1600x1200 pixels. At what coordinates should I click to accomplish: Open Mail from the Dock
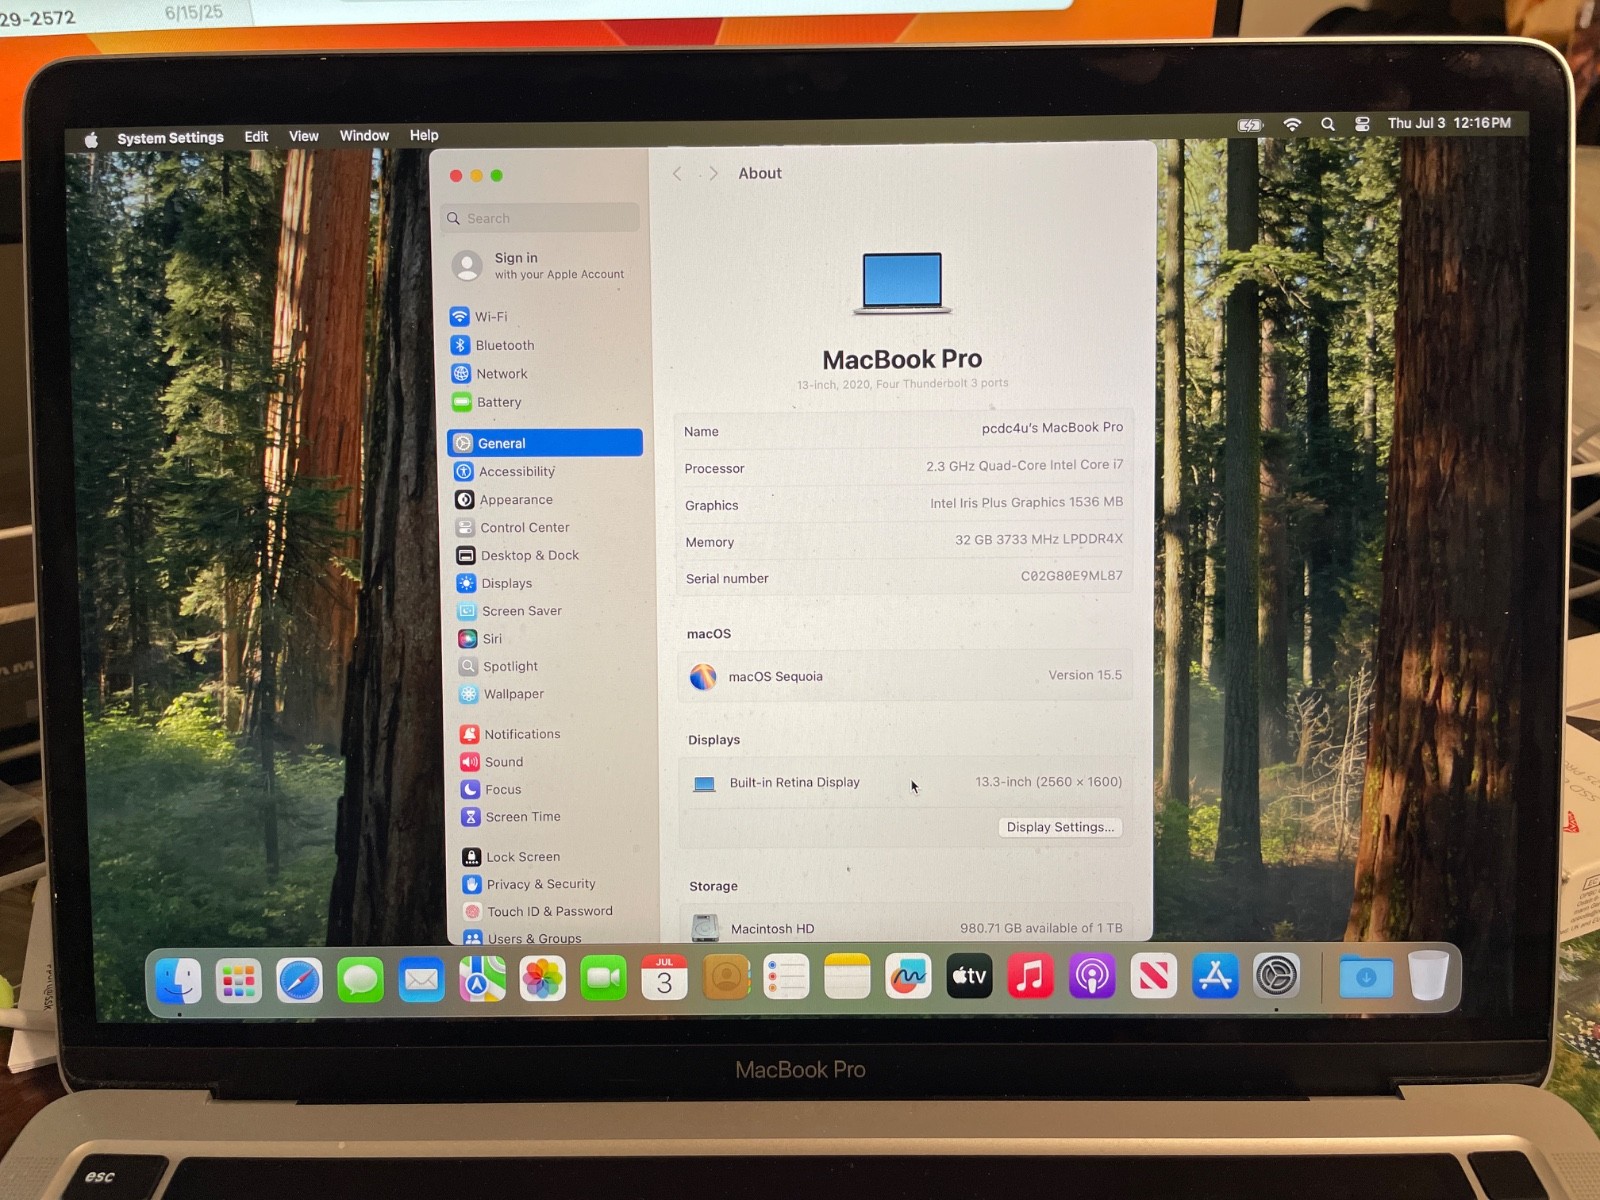pyautogui.click(x=421, y=979)
